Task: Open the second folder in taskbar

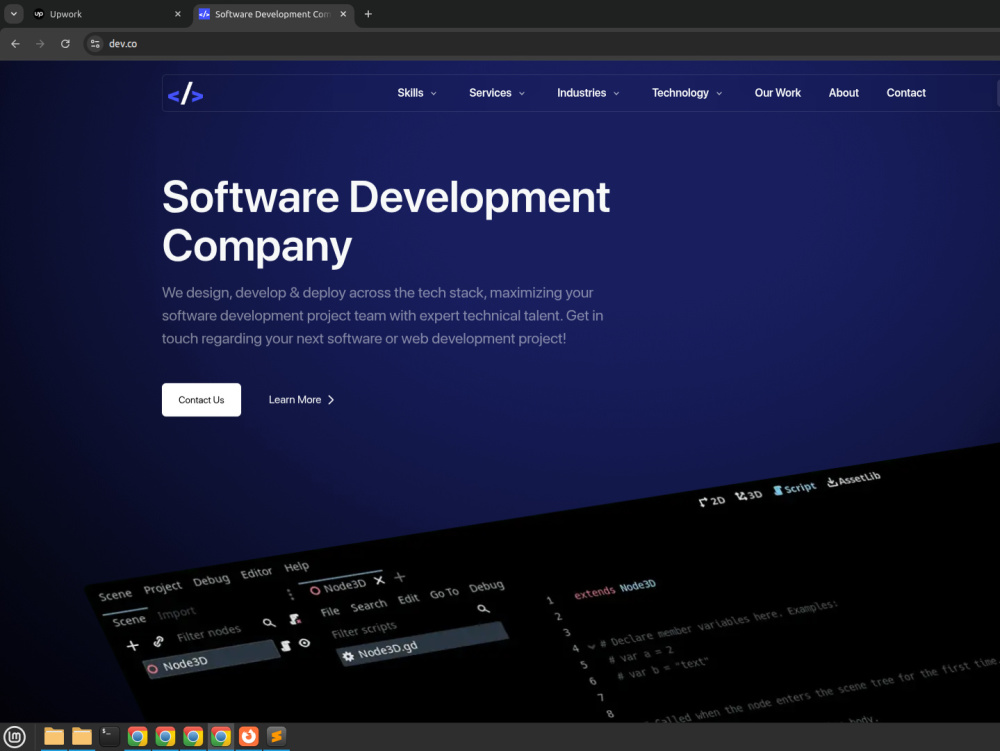Action: click(82, 737)
